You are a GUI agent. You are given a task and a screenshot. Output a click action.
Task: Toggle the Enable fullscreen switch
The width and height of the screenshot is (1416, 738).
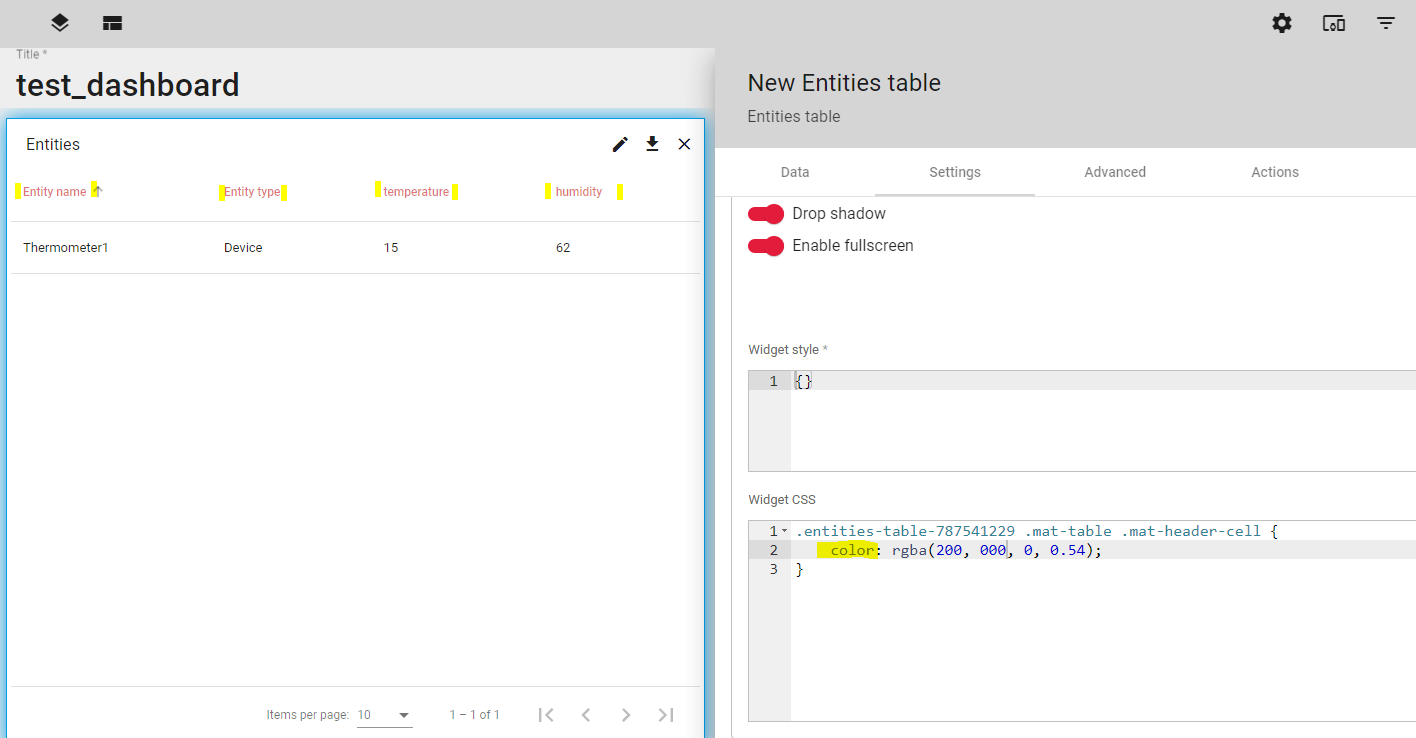coord(766,246)
